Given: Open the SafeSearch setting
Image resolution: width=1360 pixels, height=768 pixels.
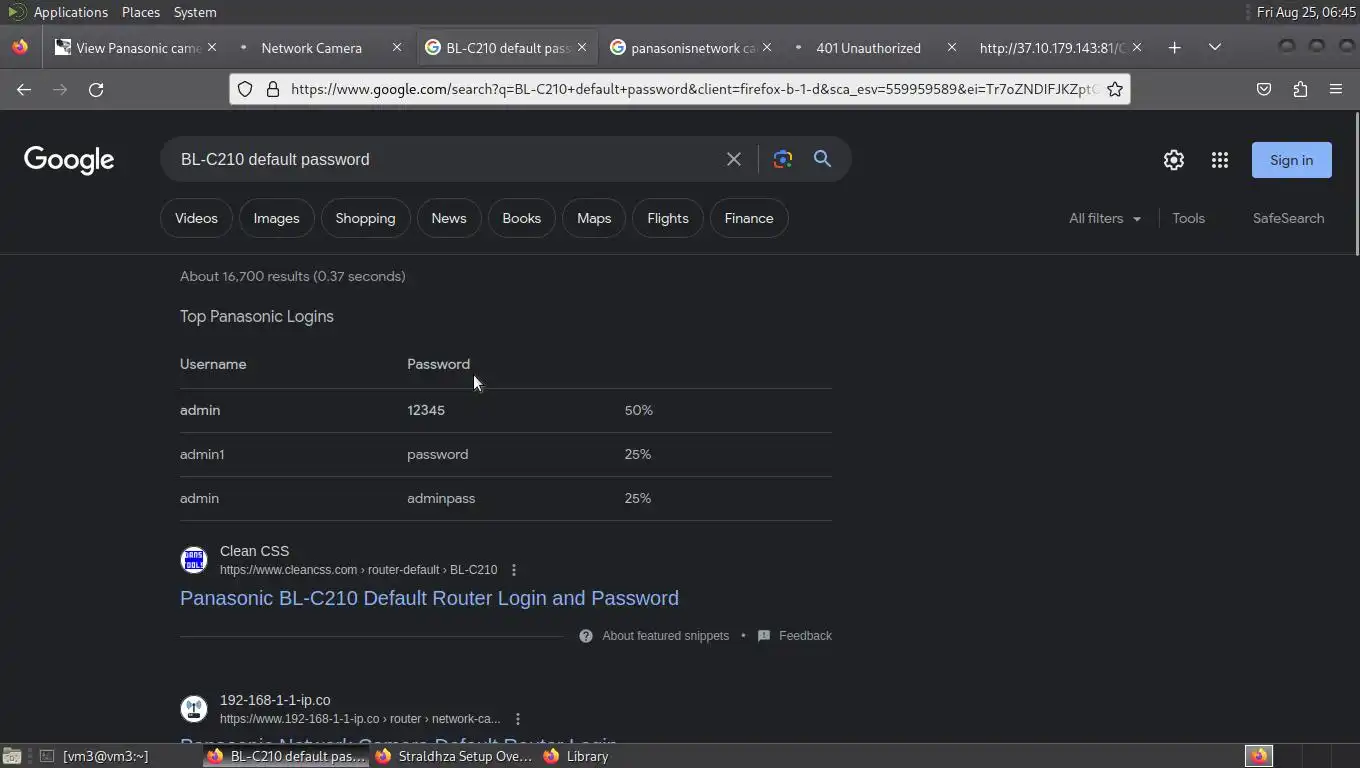Looking at the screenshot, I should point(1288,218).
